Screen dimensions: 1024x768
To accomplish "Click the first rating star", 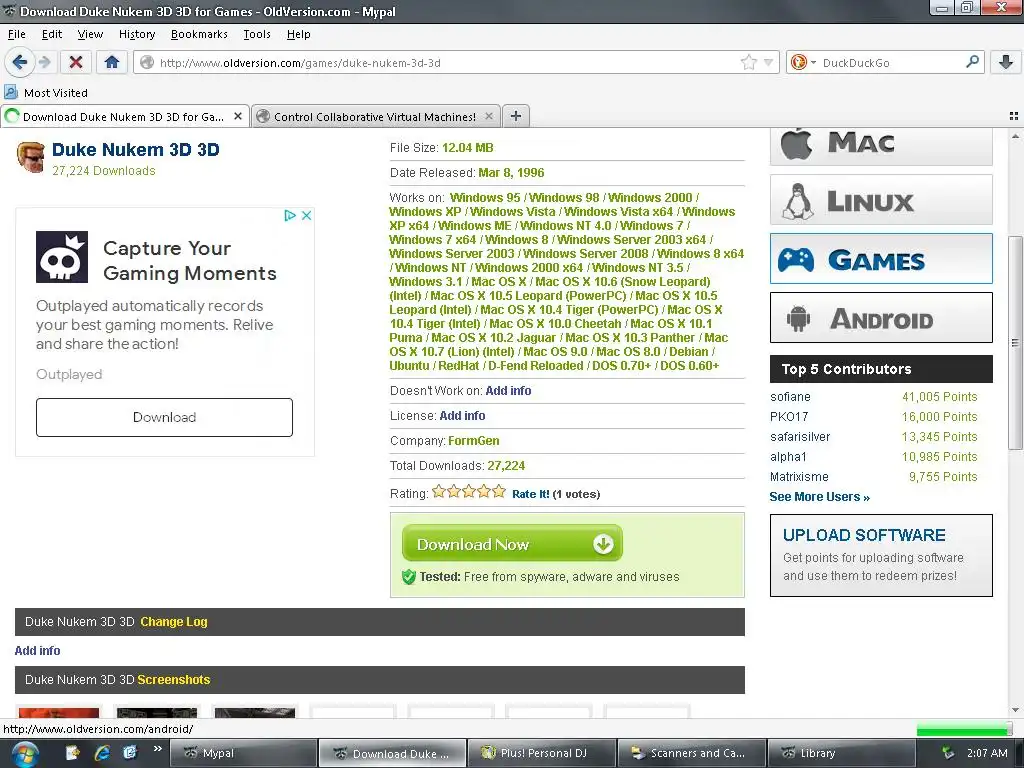I will click(x=439, y=491).
